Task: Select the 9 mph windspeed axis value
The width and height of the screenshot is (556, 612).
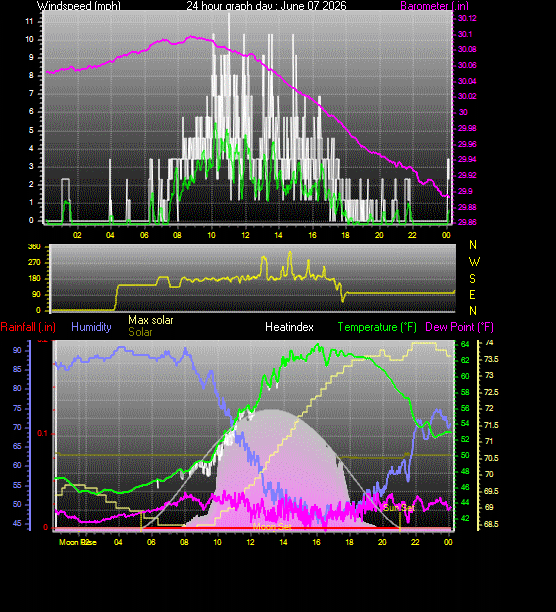Action: (x=31, y=57)
